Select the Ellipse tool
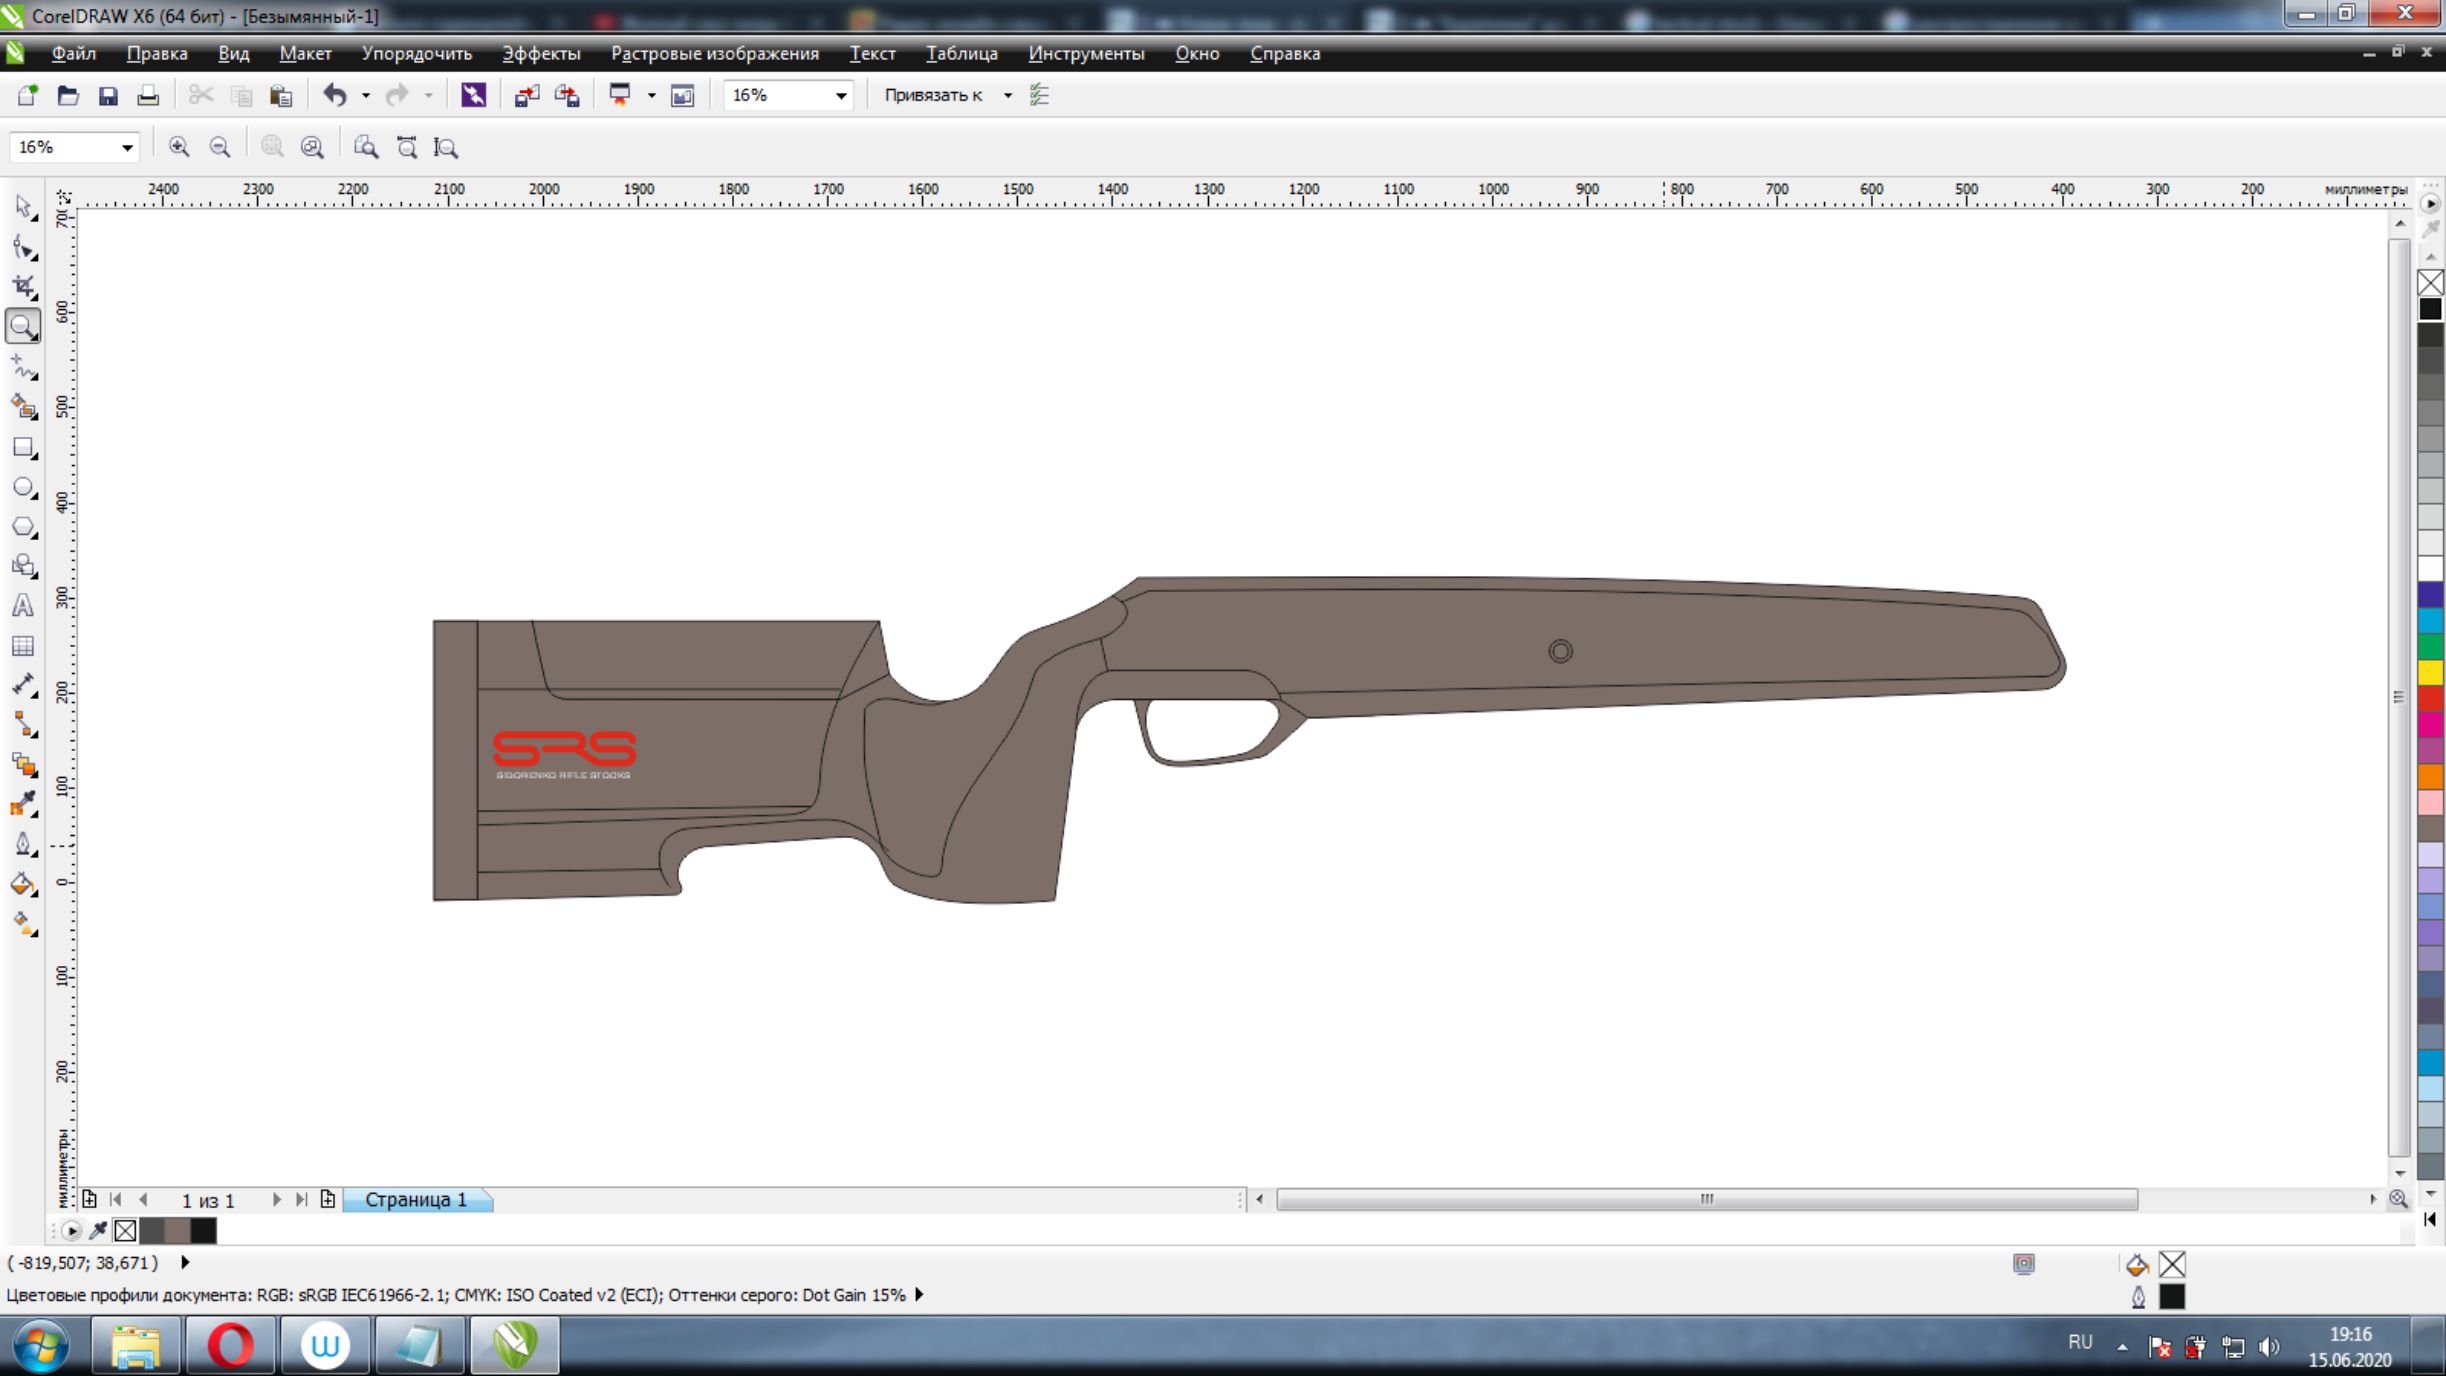 click(x=23, y=488)
